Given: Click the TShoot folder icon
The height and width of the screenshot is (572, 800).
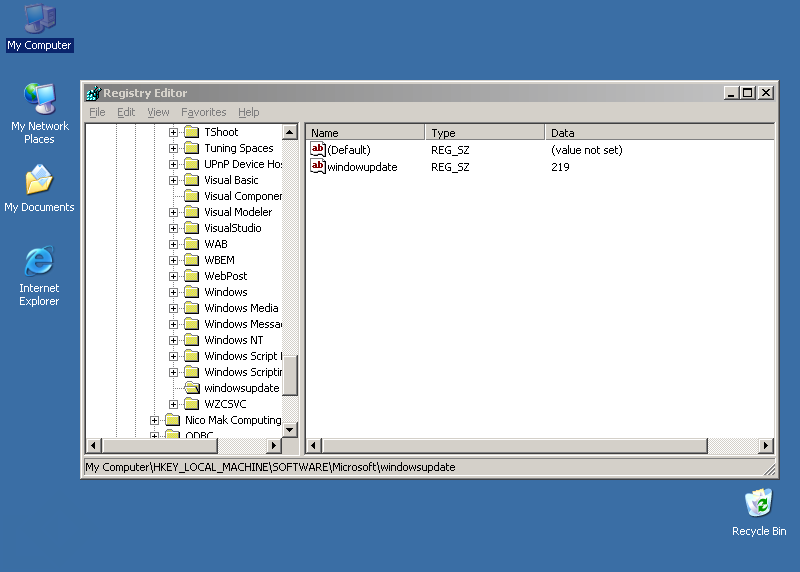Looking at the screenshot, I should click(x=192, y=132).
